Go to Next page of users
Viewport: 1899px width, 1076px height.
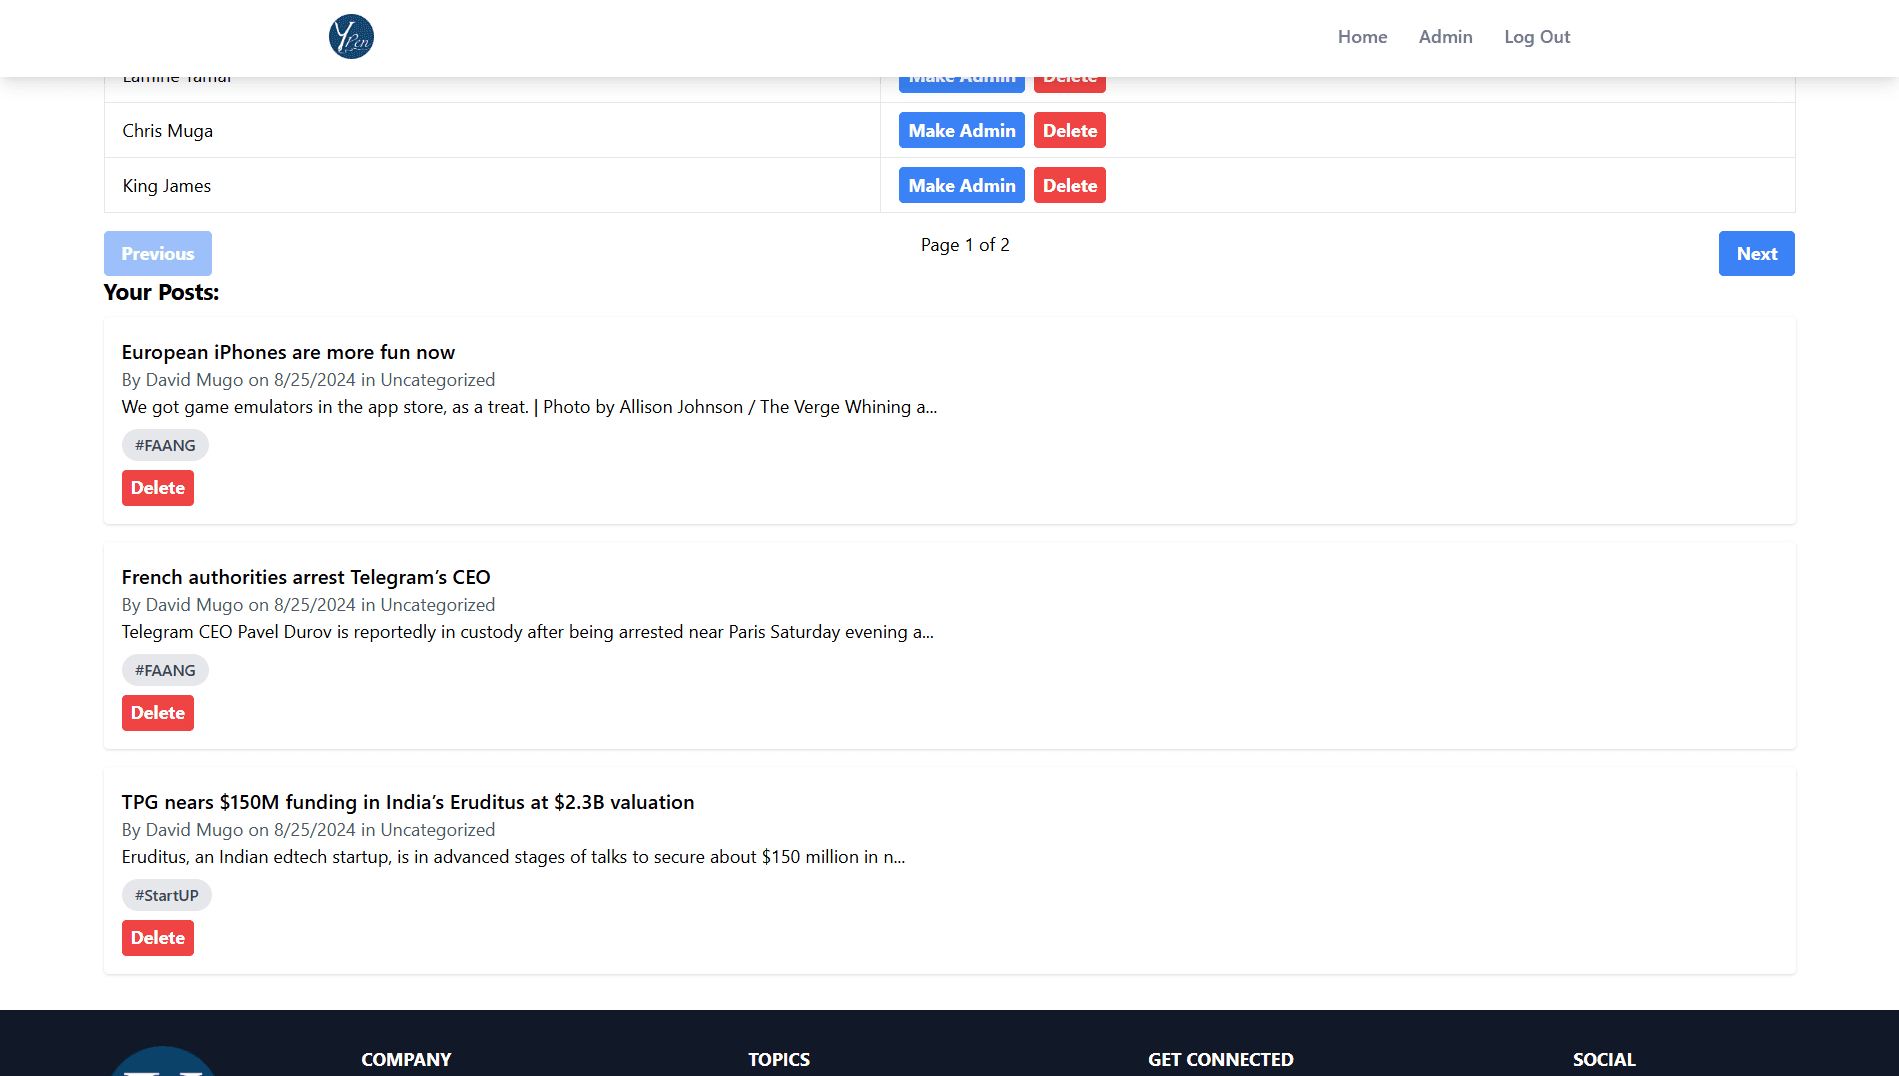[x=1756, y=253]
